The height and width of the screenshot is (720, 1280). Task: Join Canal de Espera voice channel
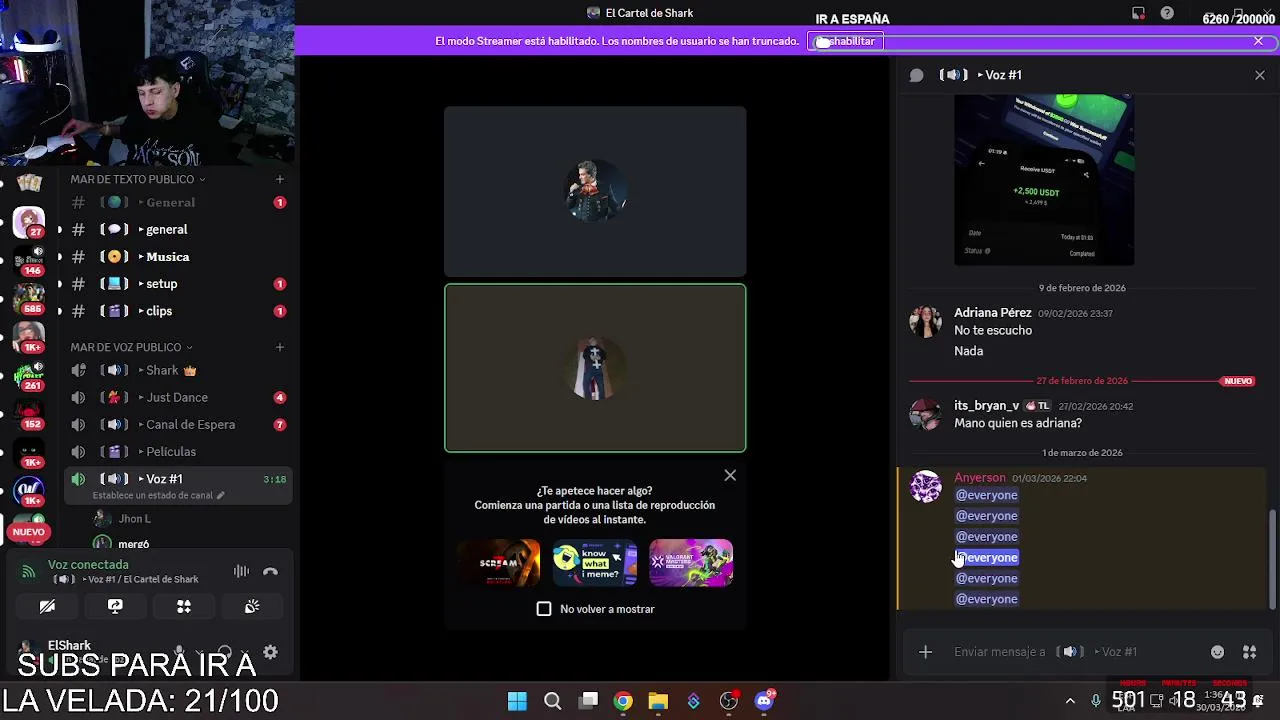coord(178,424)
